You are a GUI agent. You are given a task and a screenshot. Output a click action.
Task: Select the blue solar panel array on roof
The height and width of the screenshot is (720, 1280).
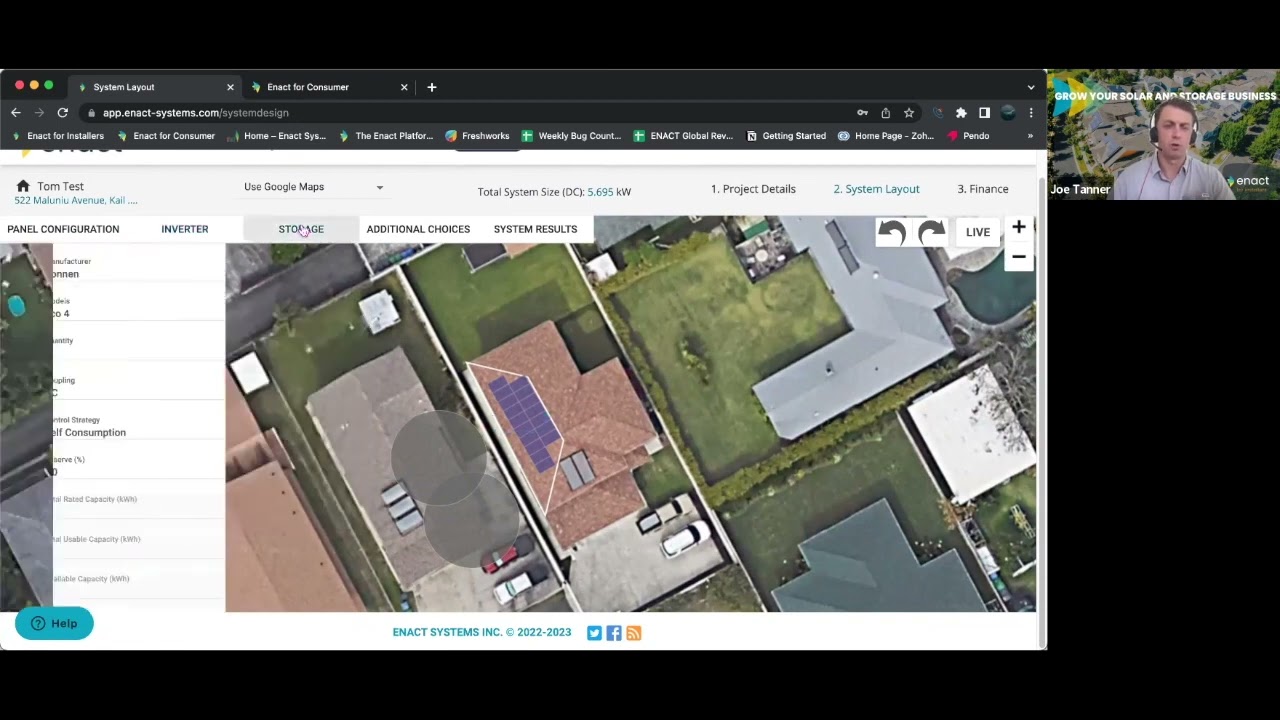[524, 423]
